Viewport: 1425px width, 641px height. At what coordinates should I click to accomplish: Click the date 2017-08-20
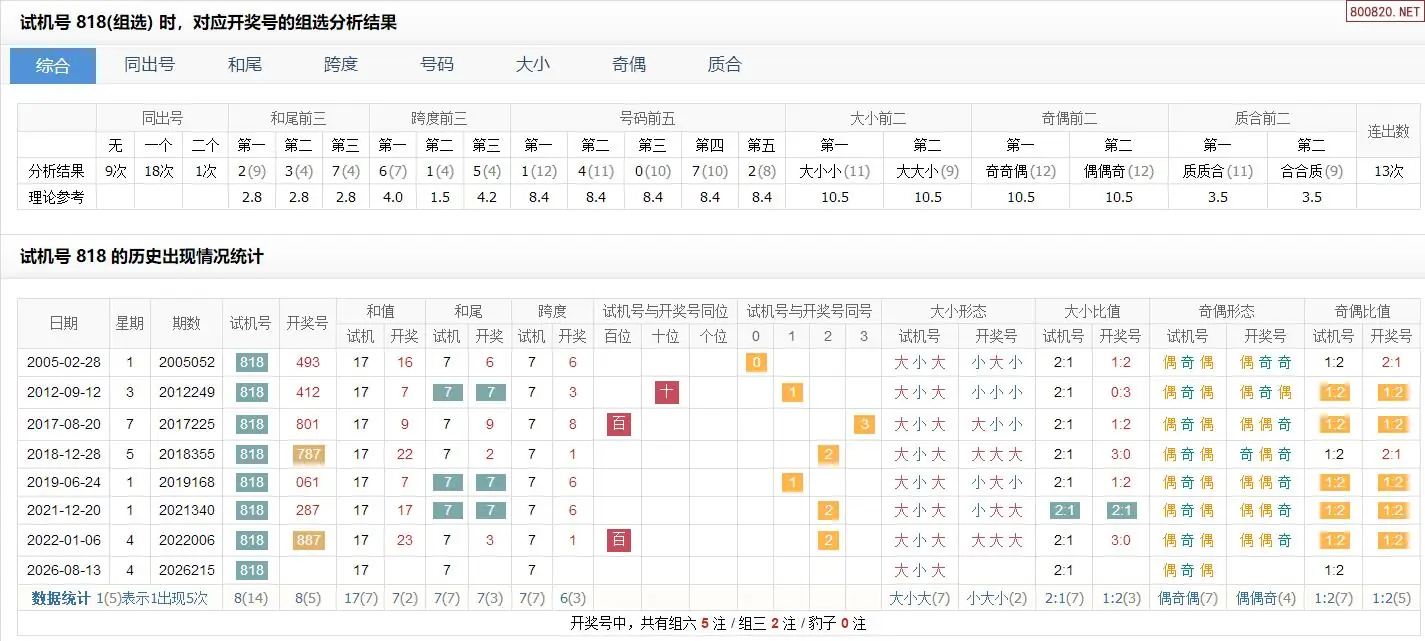(x=64, y=424)
